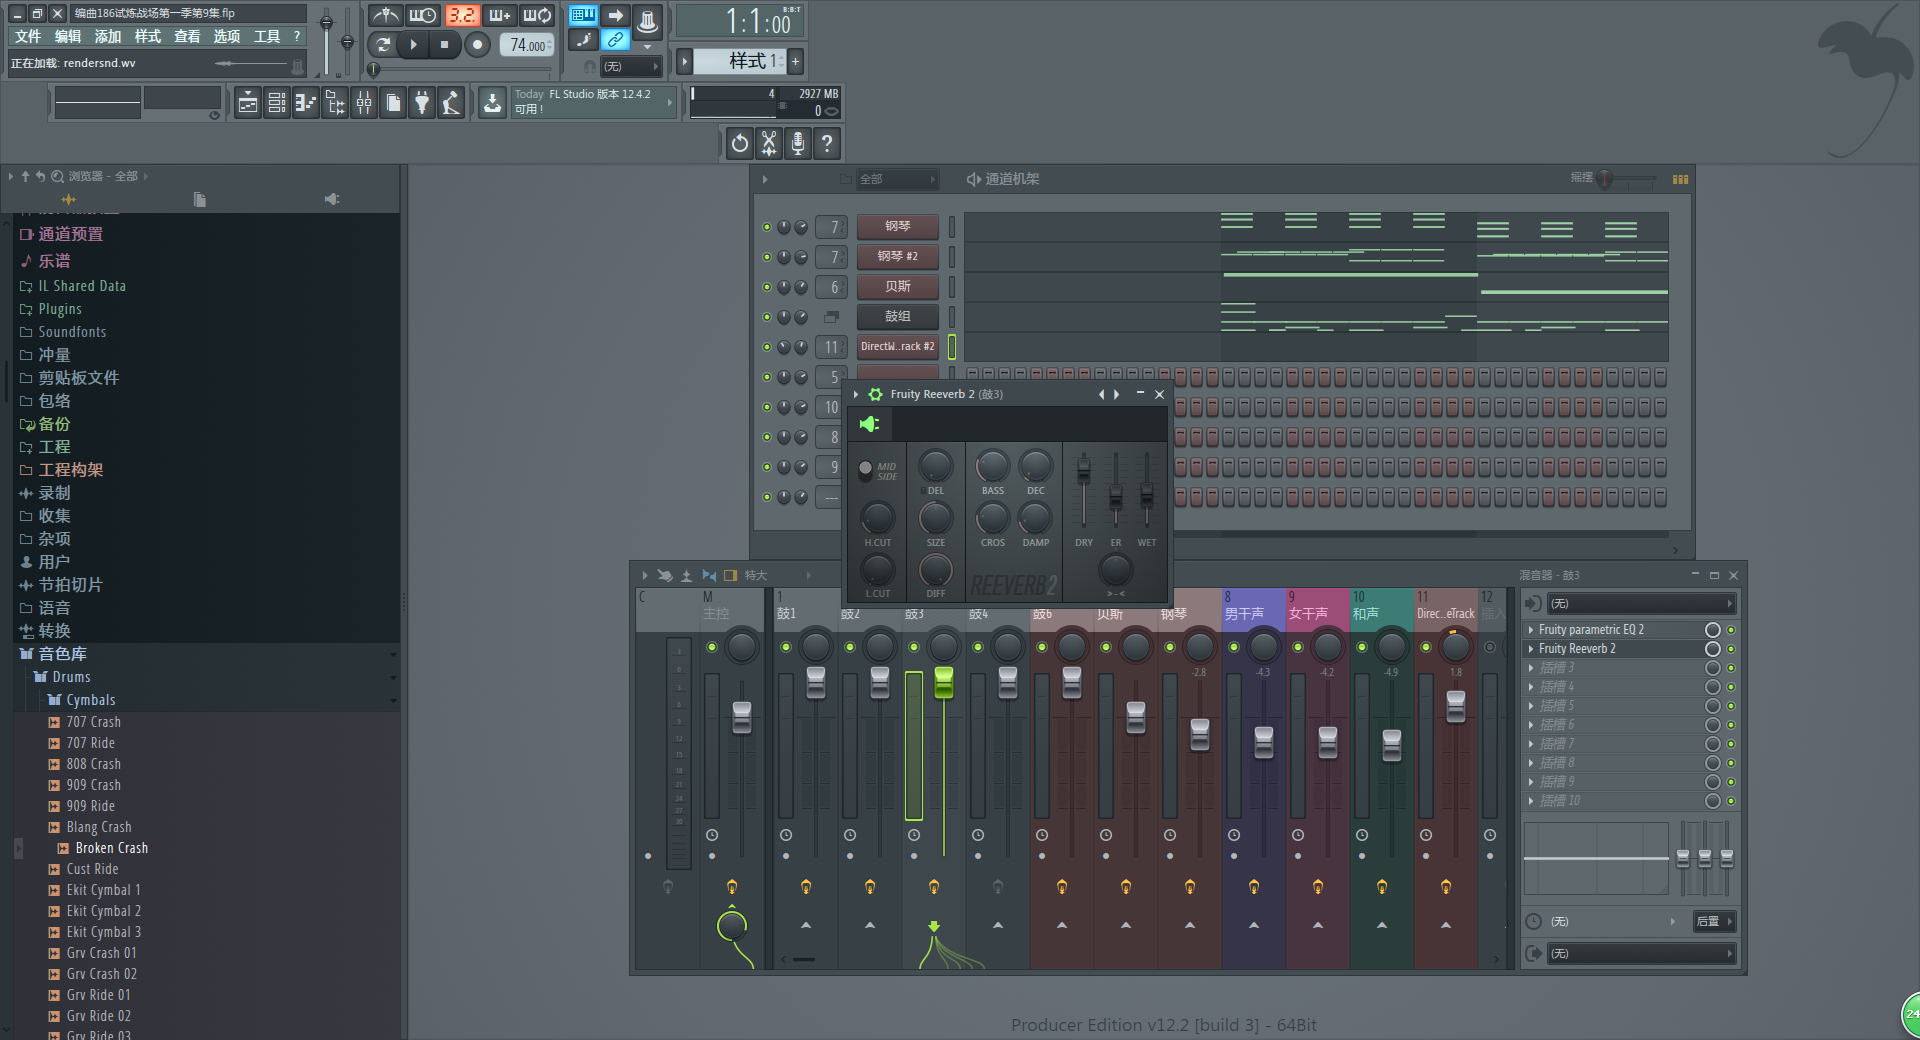Open the 后置 delay dropdown
Screen dimensions: 1920x1040
pos(1714,922)
